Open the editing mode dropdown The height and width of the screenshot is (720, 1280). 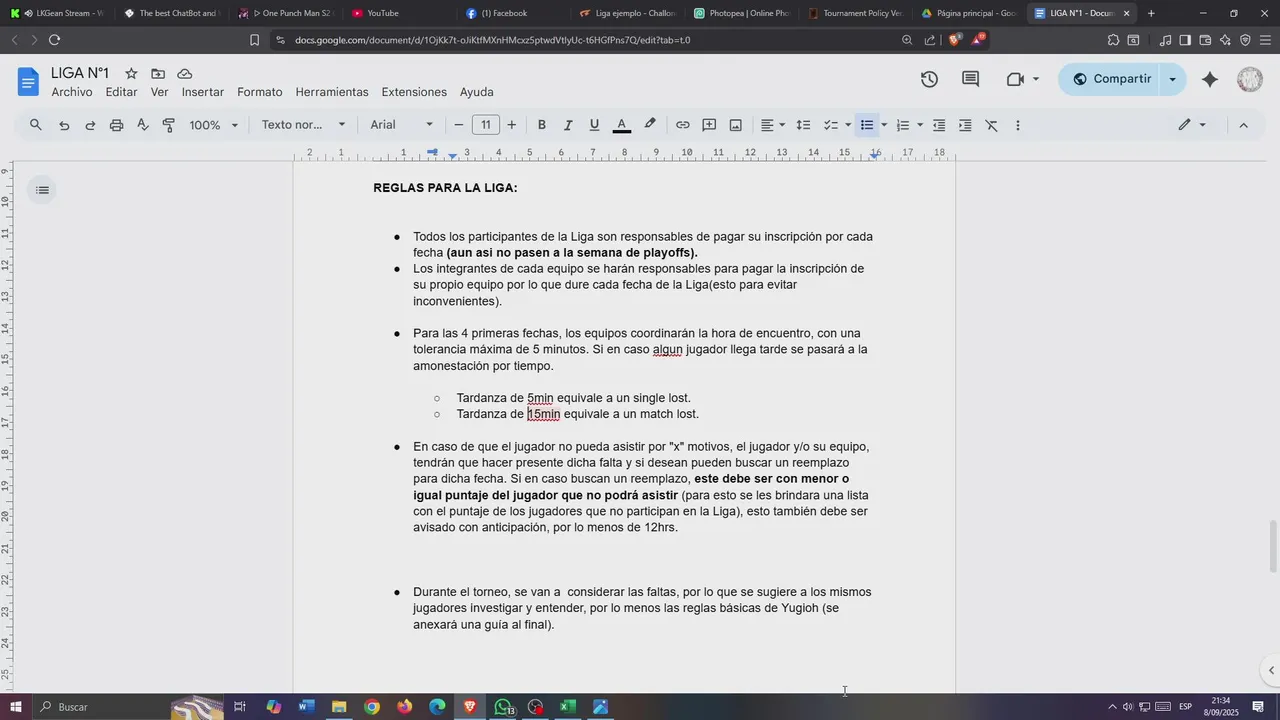click(1192, 125)
